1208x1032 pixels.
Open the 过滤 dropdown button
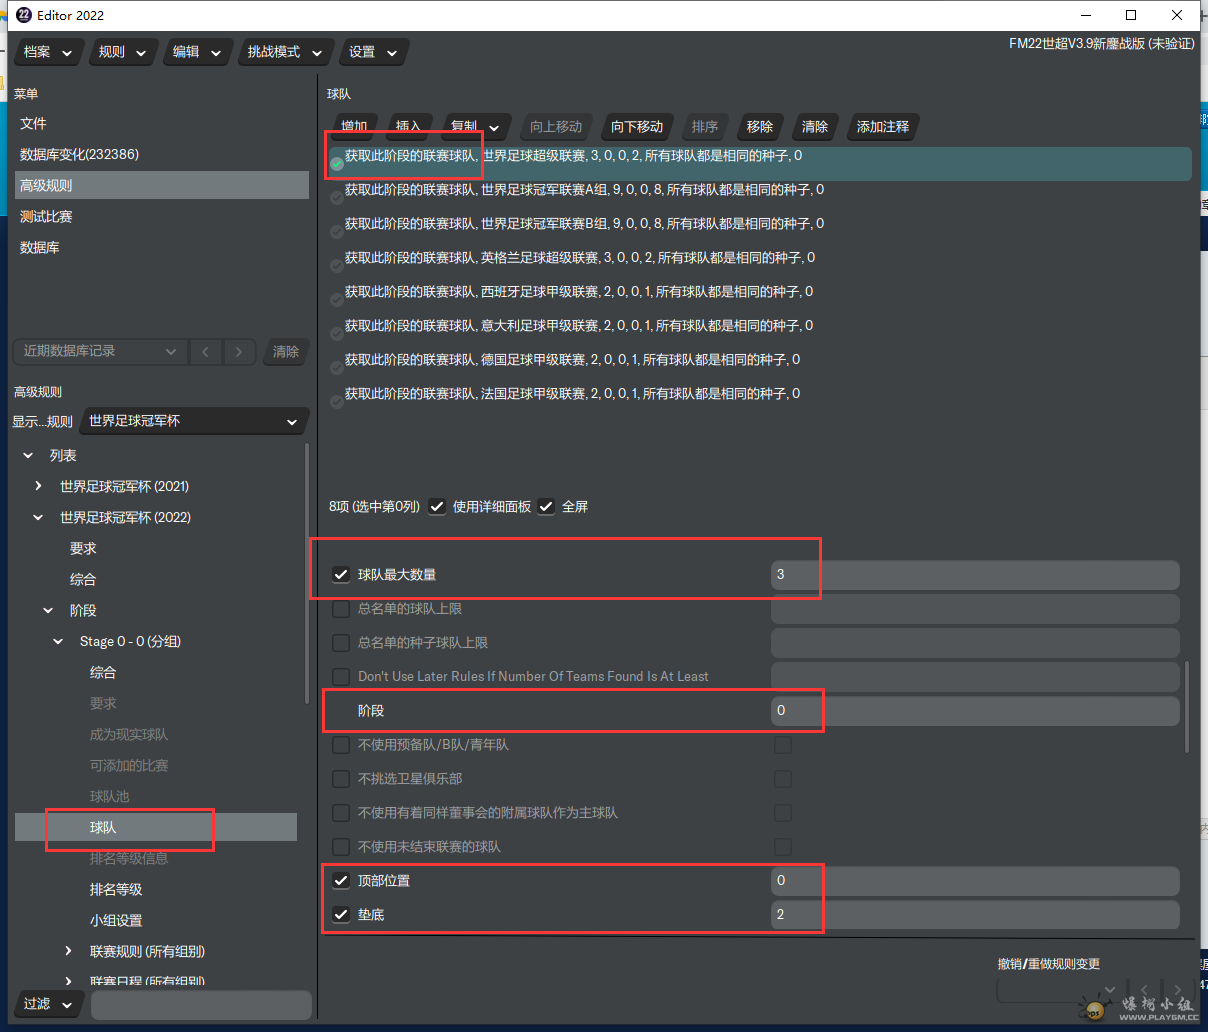tap(48, 1004)
